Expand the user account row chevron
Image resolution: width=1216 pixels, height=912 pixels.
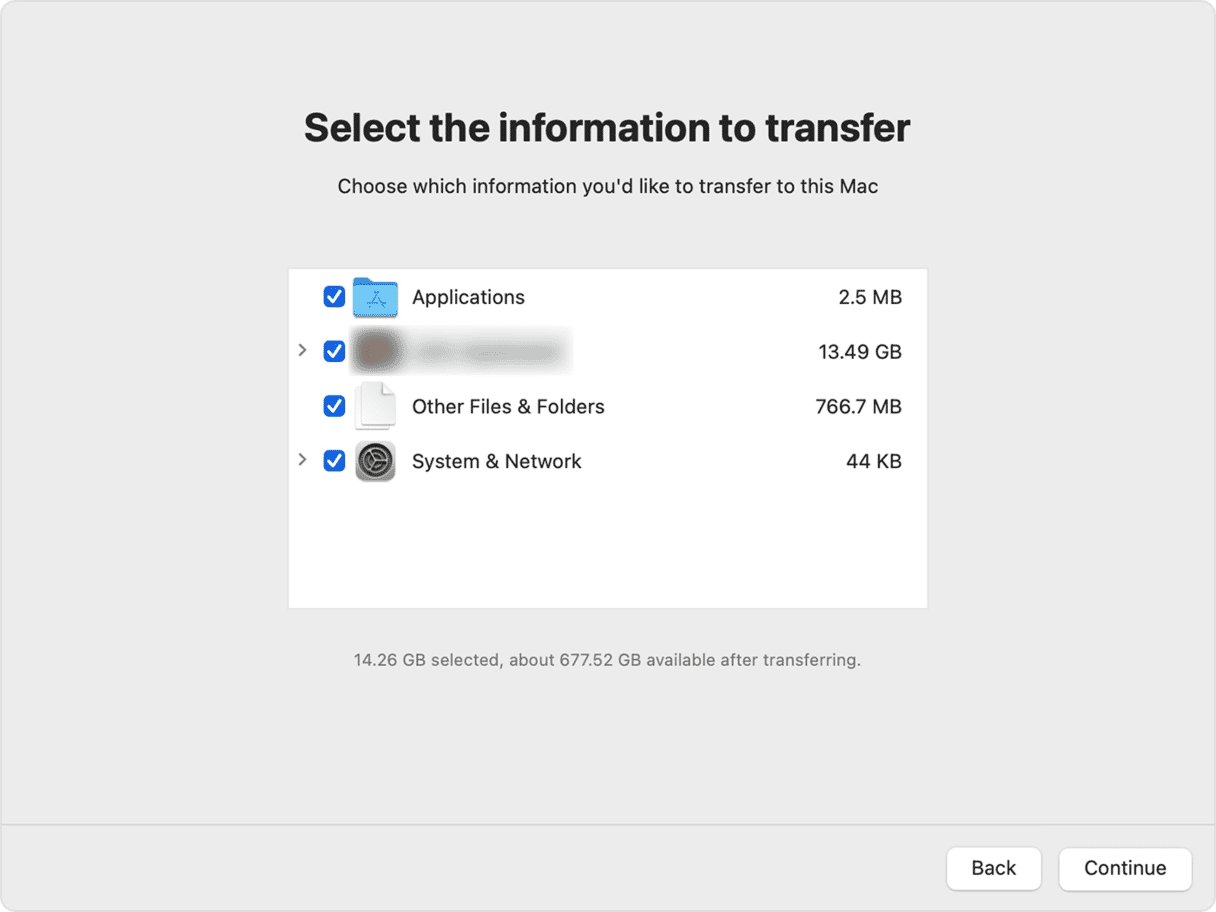(x=302, y=351)
